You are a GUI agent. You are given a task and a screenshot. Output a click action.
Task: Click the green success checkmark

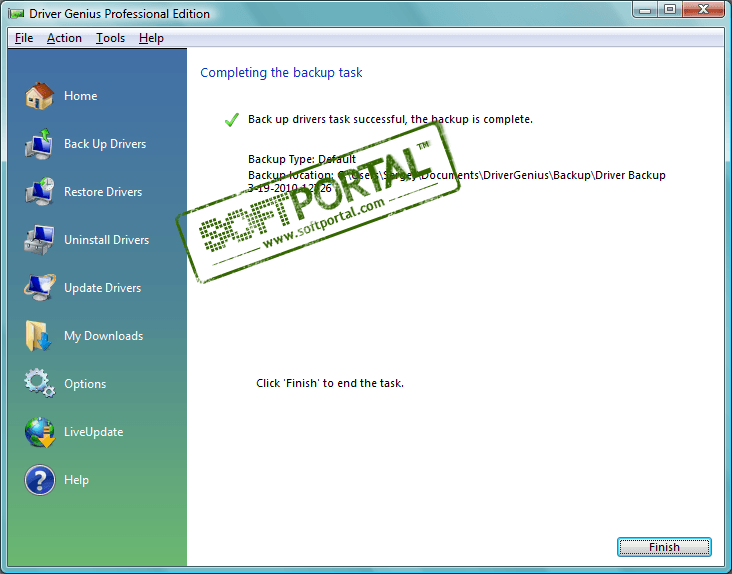point(232,120)
